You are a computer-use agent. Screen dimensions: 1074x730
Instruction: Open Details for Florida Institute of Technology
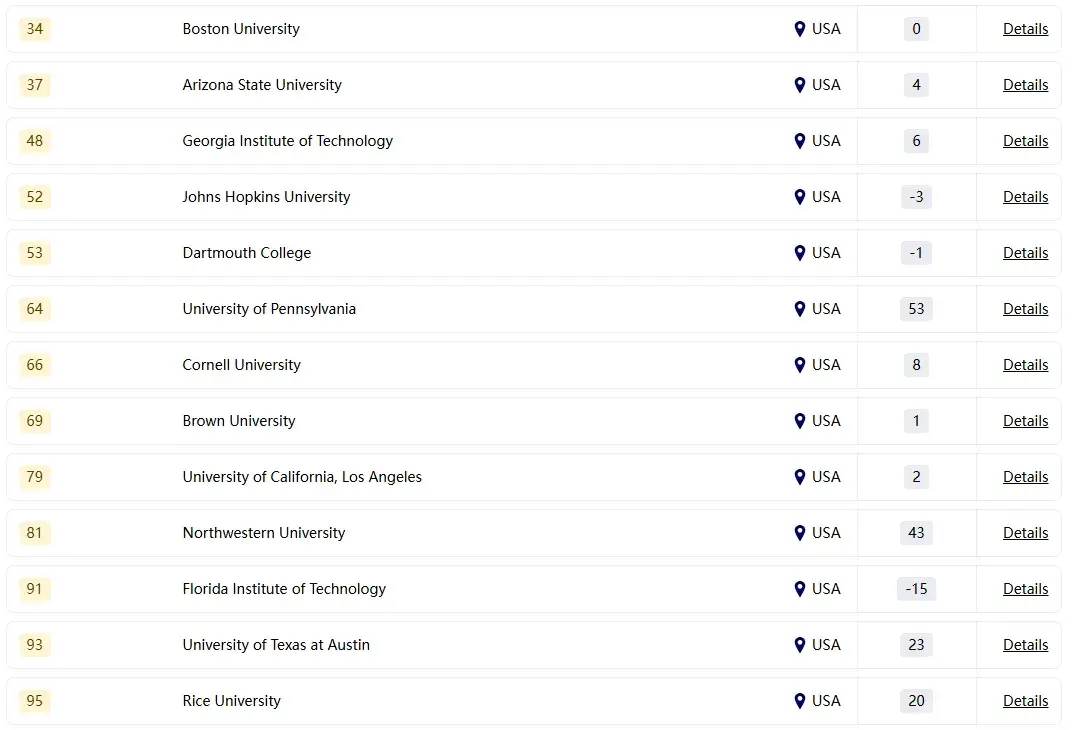[1025, 589]
